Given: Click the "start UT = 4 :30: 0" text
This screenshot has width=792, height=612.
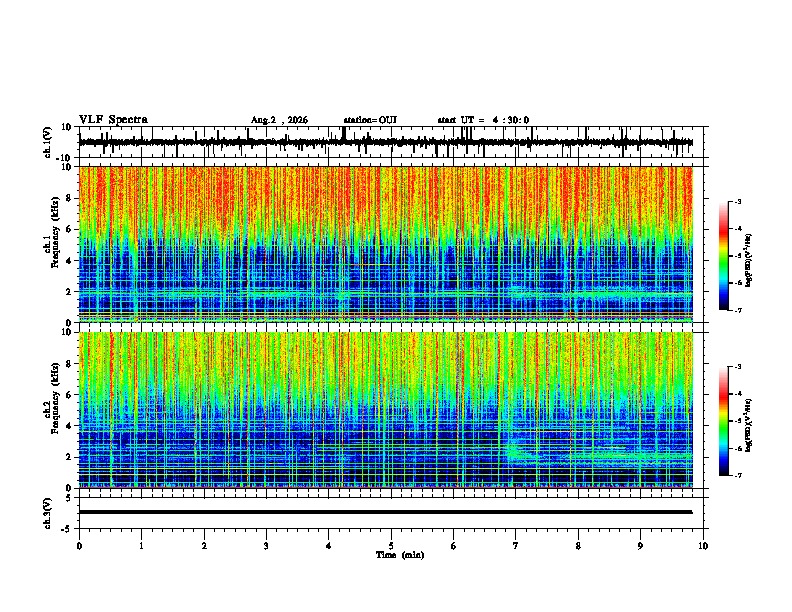Looking at the screenshot, I should tap(483, 120).
